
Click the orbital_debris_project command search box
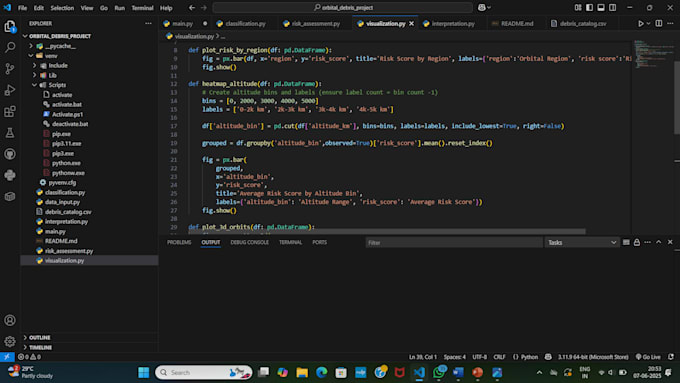pos(343,7)
